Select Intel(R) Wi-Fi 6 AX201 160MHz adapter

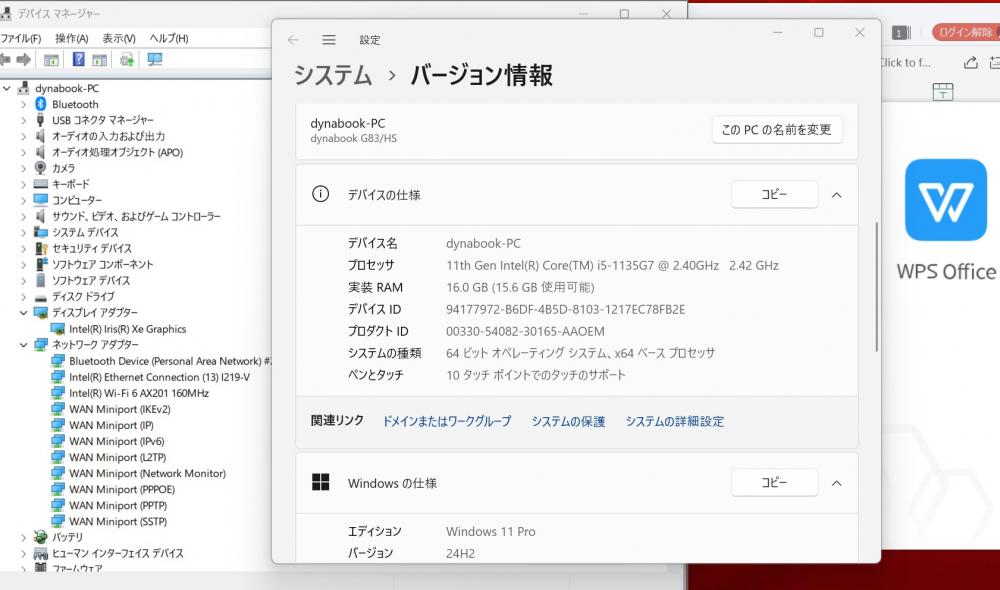139,393
